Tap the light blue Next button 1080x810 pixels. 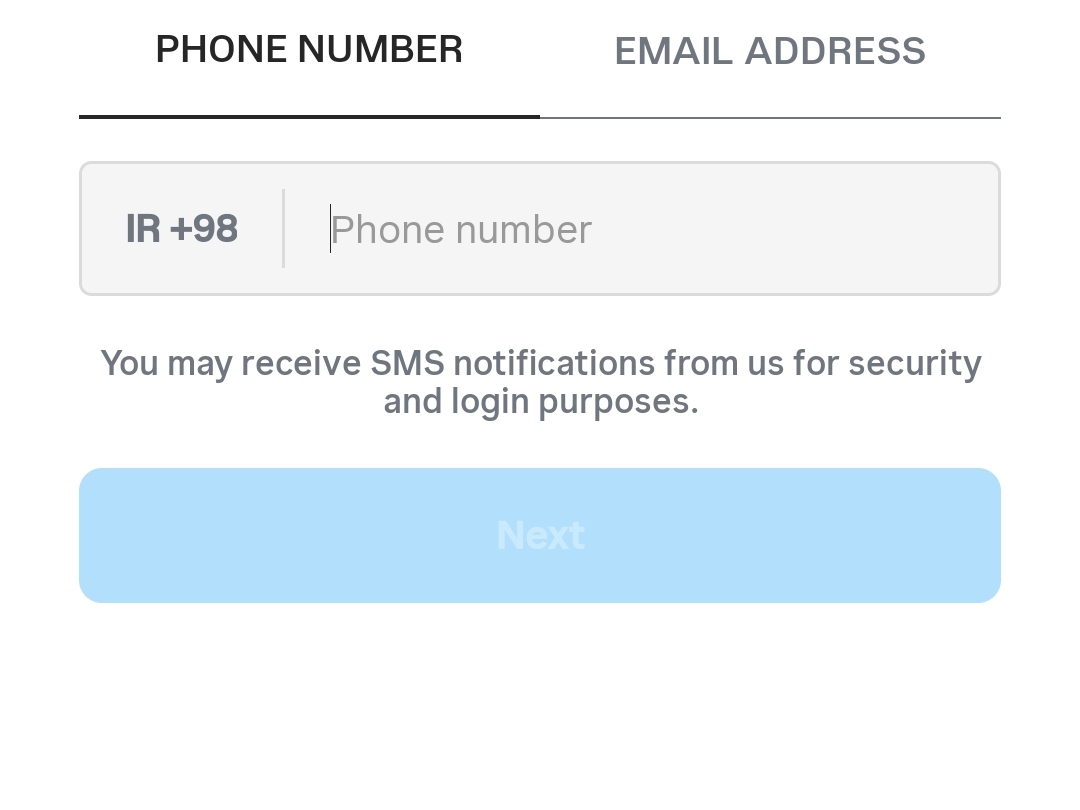pos(540,535)
